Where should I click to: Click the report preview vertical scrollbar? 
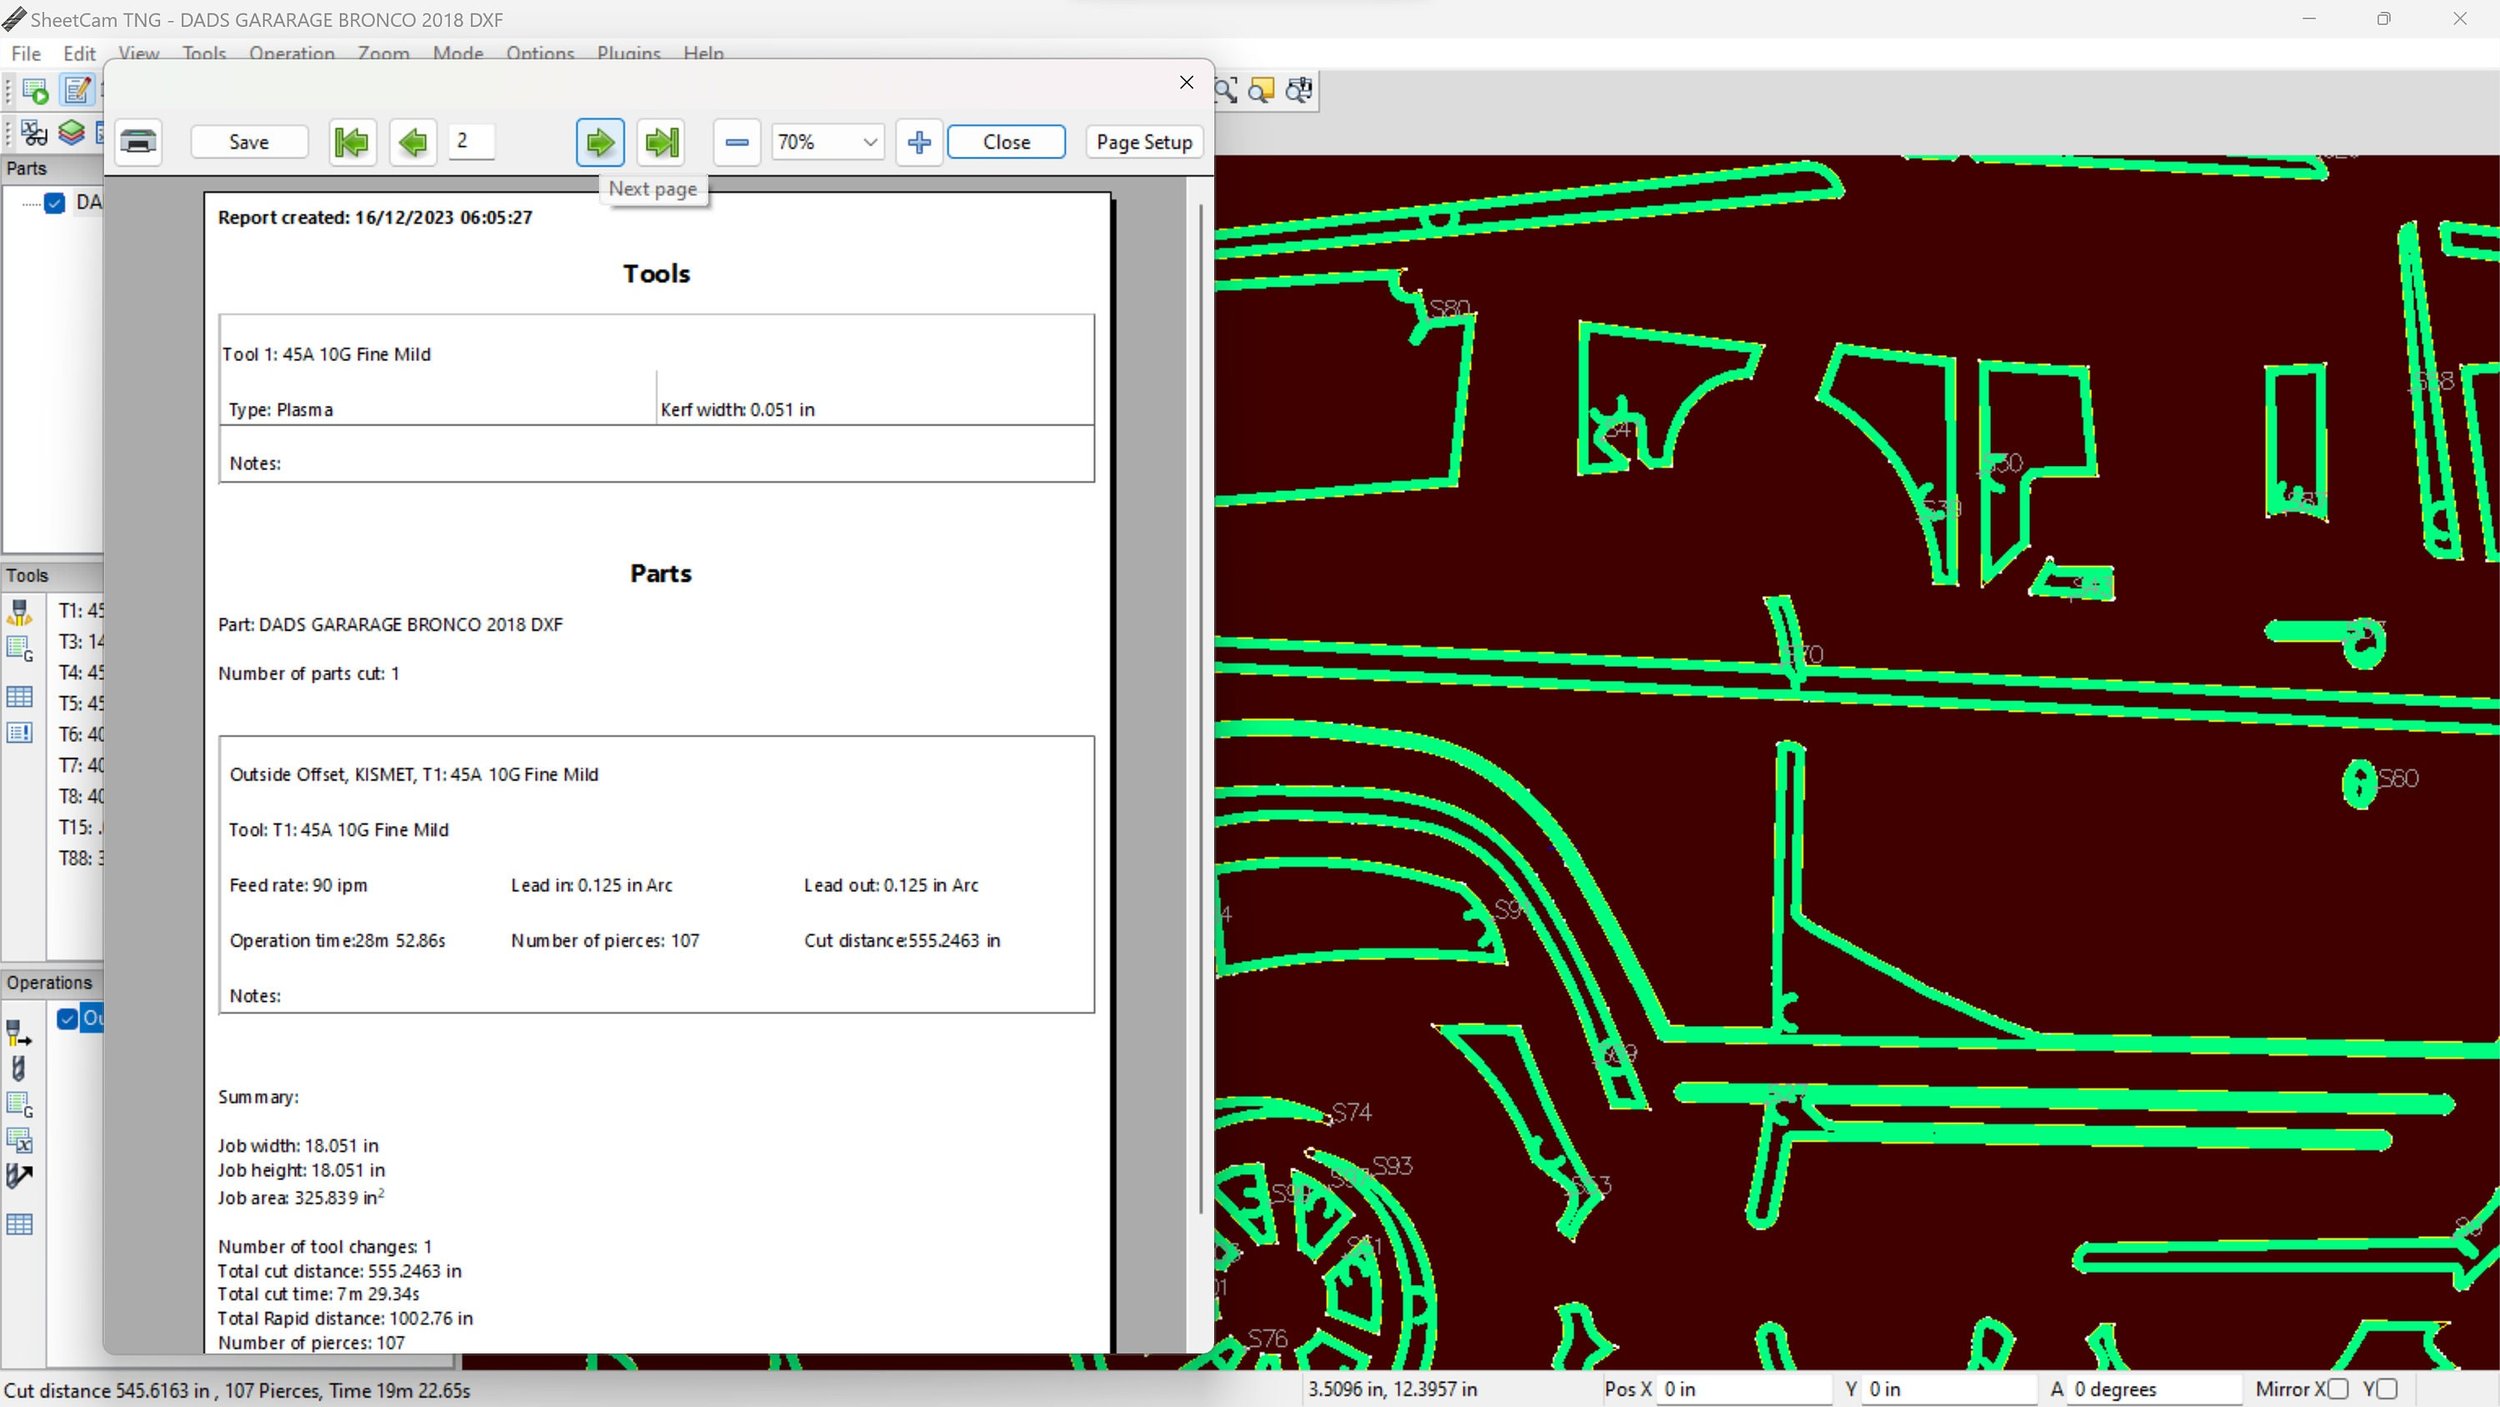click(x=1200, y=710)
